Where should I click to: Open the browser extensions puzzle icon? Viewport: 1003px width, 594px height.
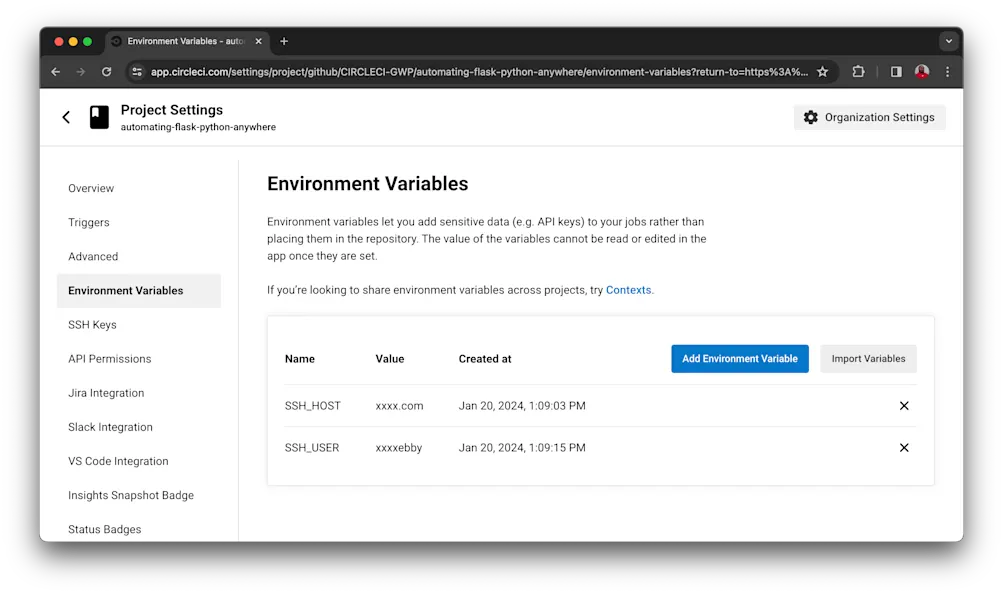pyautogui.click(x=857, y=71)
